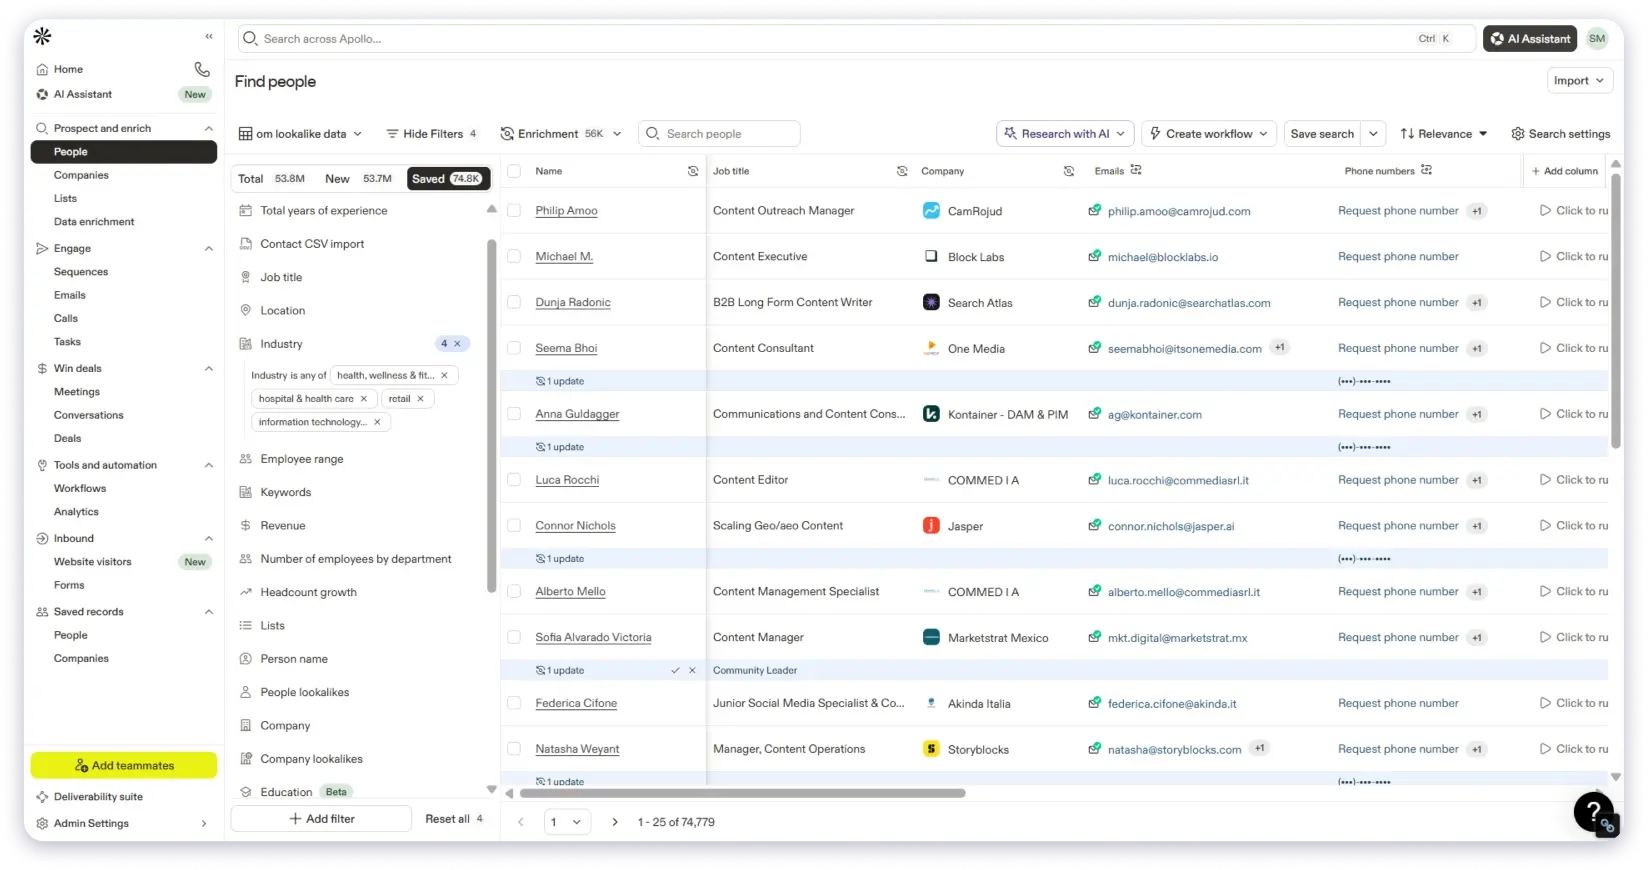Select the Michael M. row checkbox
Screen dimensions: 1648x870
(x=514, y=256)
